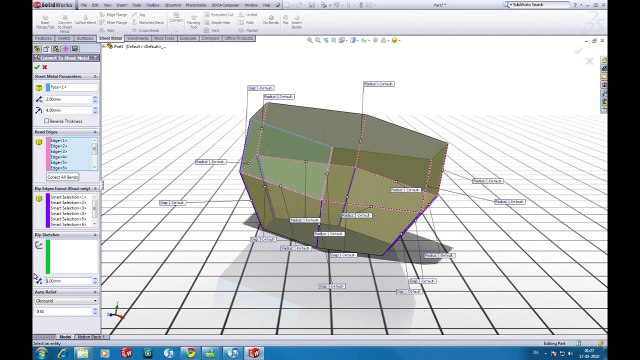Click the Flatten tool

click(x=249, y=30)
